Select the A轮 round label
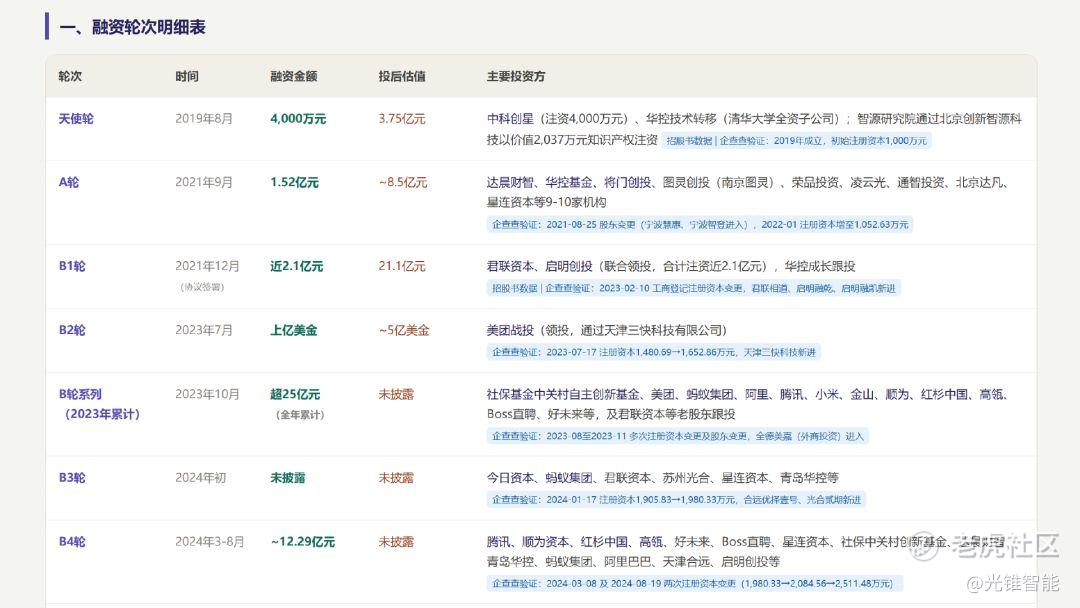Viewport: 1080px width, 608px height. click(x=69, y=182)
